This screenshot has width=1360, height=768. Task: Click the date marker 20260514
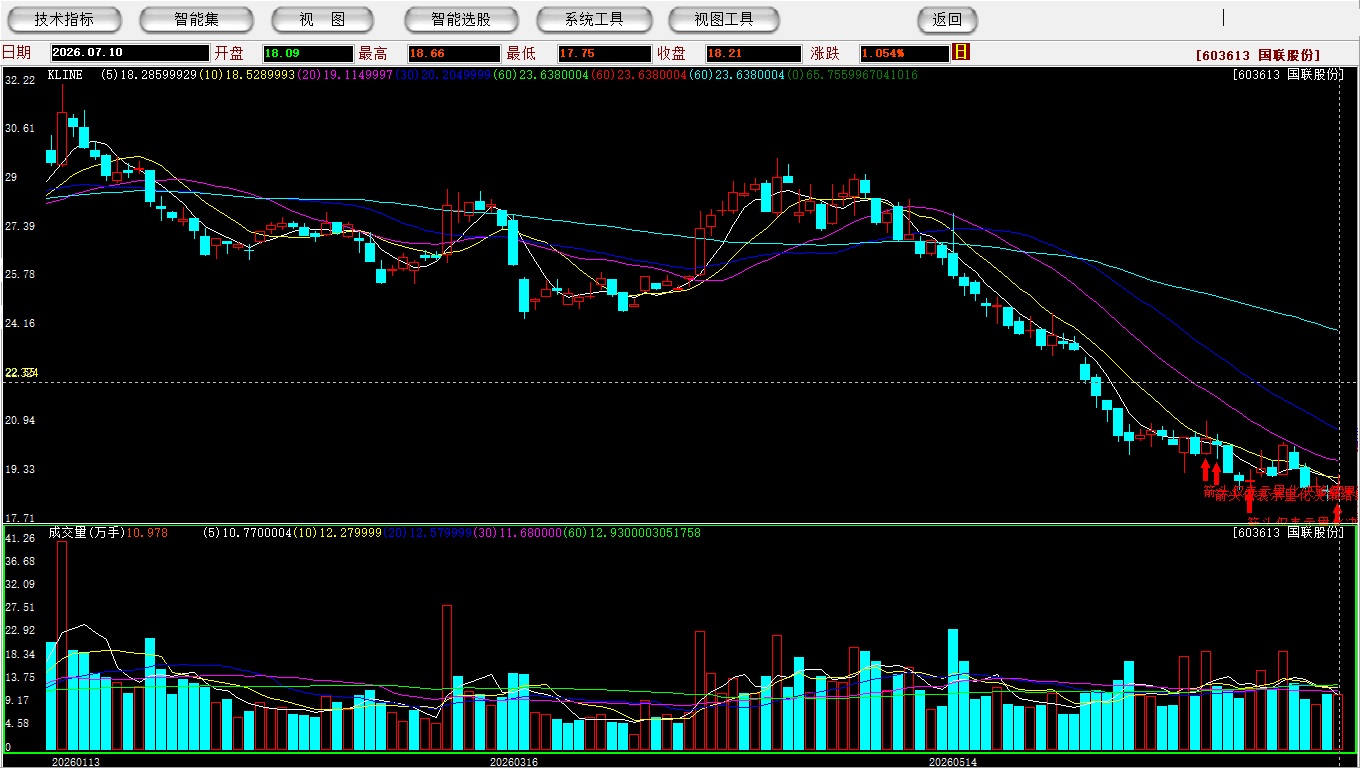point(953,762)
